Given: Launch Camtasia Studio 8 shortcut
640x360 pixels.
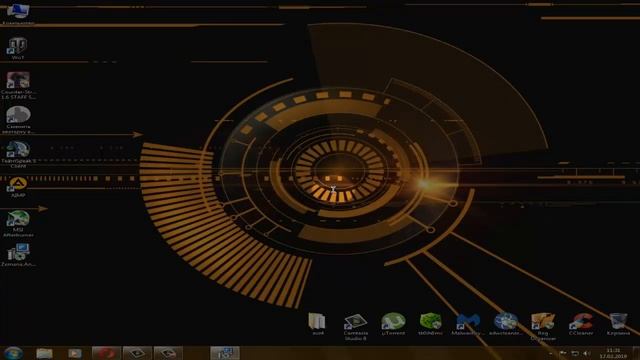Looking at the screenshot, I should [x=356, y=327].
